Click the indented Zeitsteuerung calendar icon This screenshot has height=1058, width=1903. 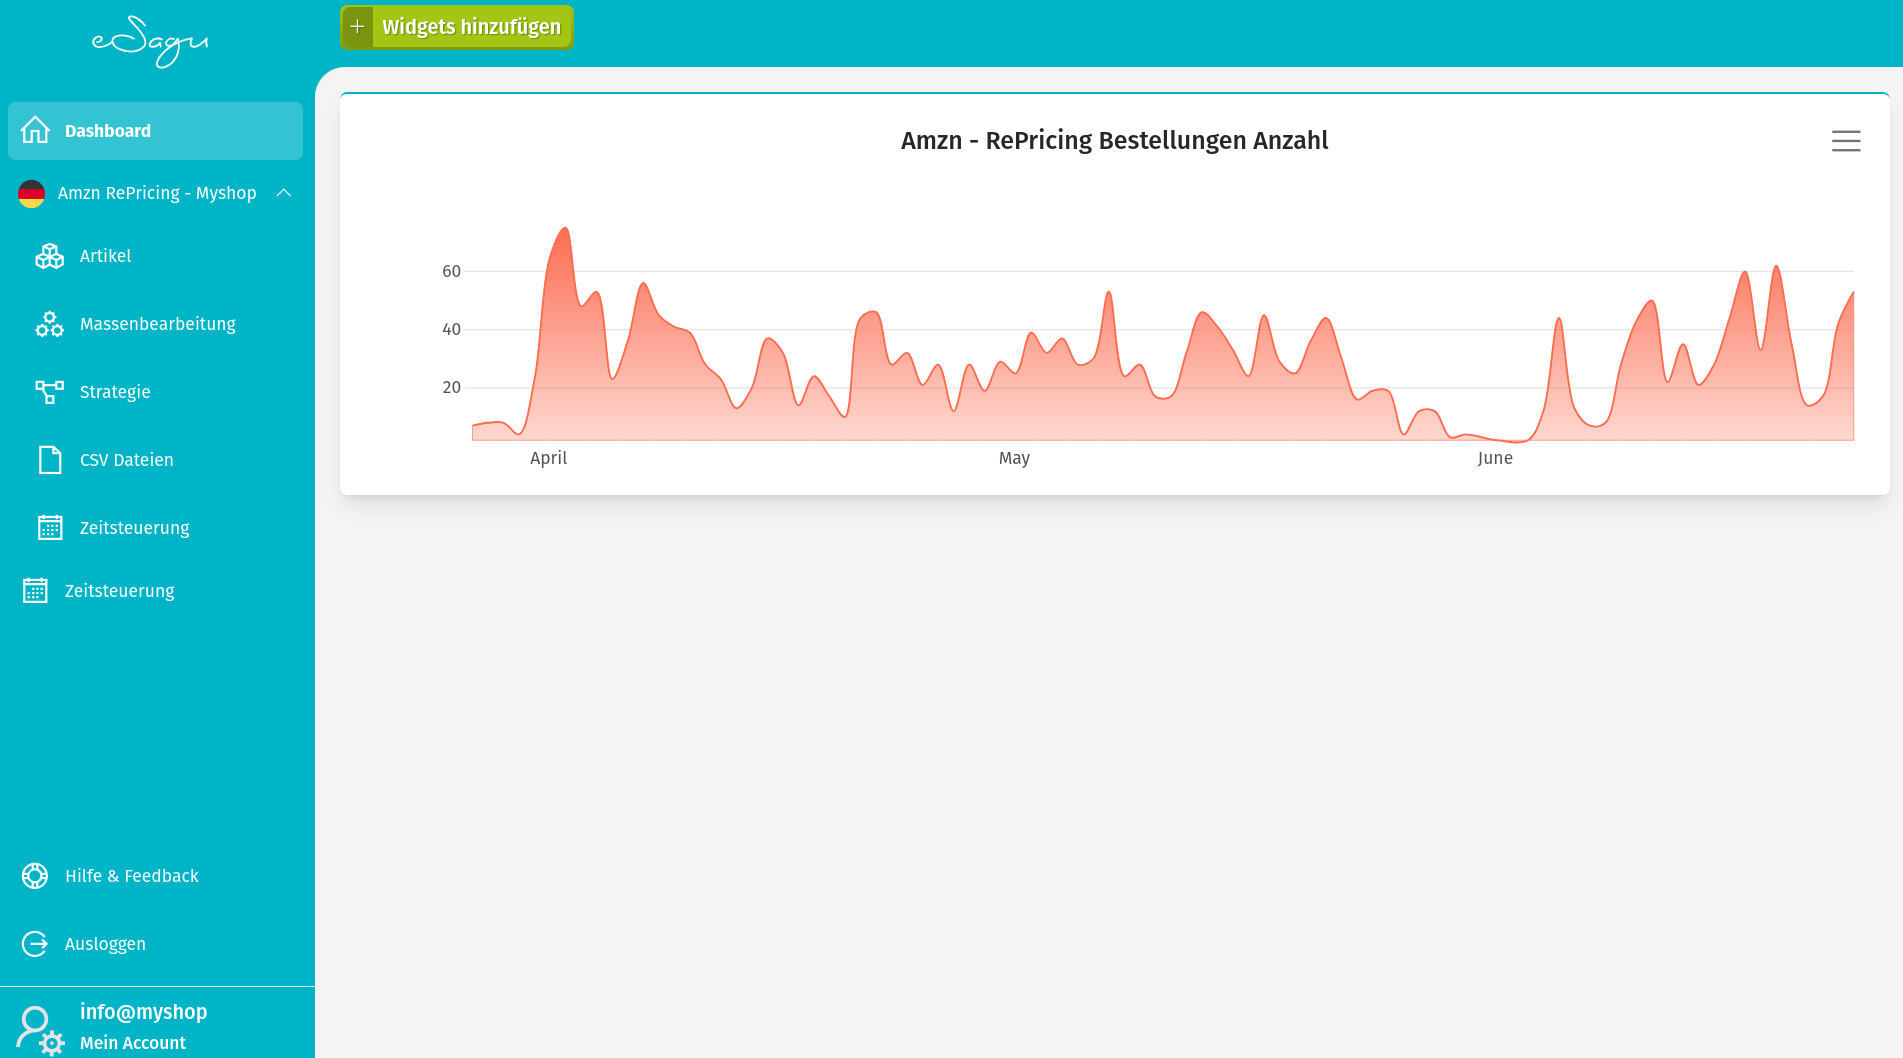pyautogui.click(x=50, y=527)
